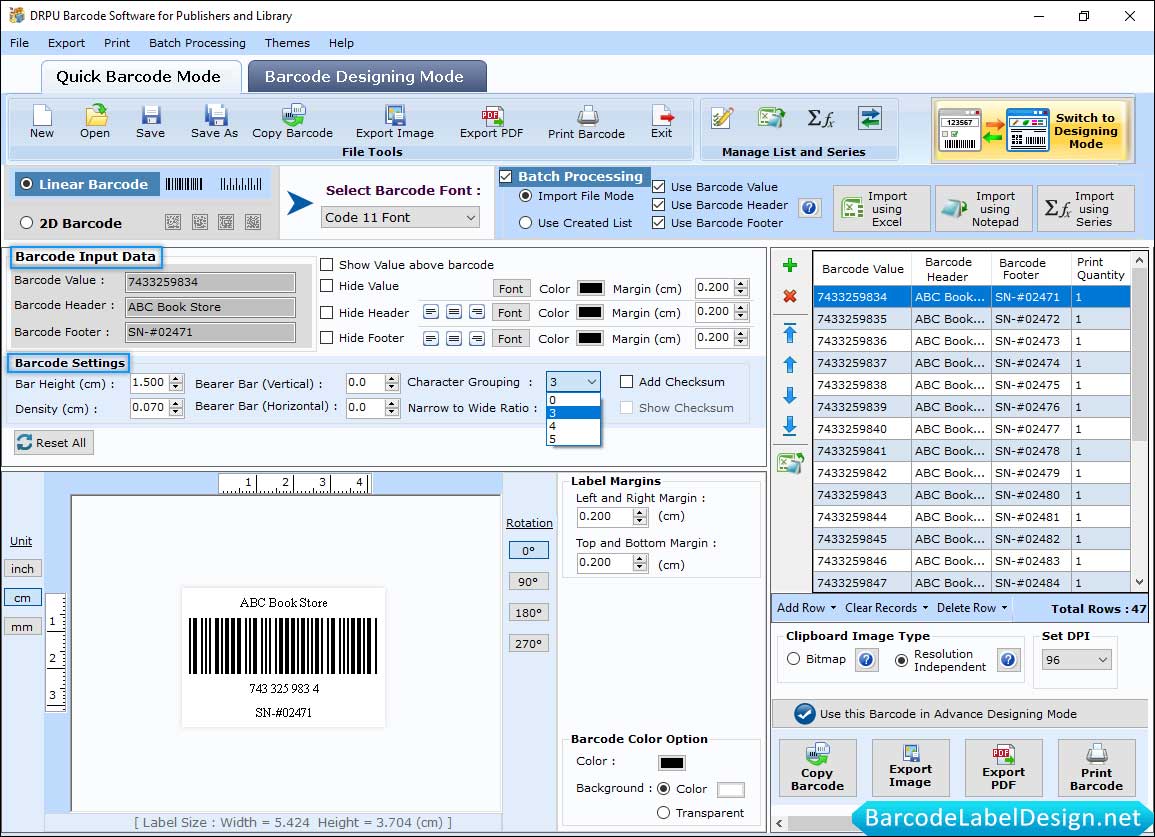Open the Set DPI dropdown
Image resolution: width=1155 pixels, height=837 pixels.
[x=1076, y=660]
